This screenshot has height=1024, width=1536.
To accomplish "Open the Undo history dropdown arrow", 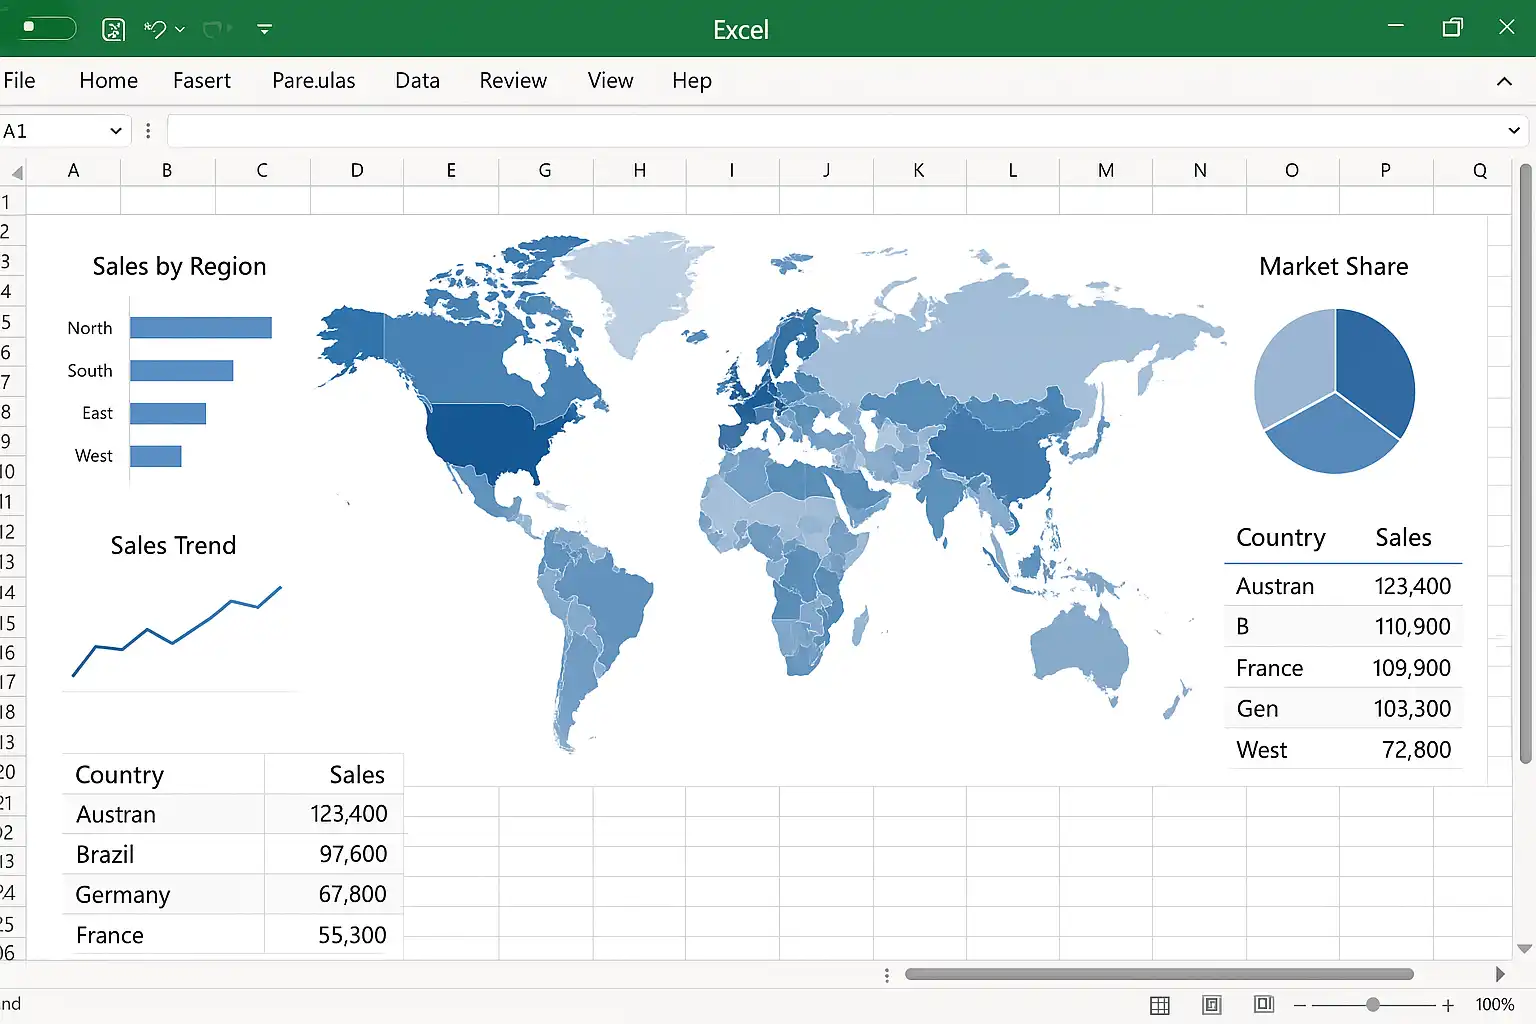I will pos(180,30).
